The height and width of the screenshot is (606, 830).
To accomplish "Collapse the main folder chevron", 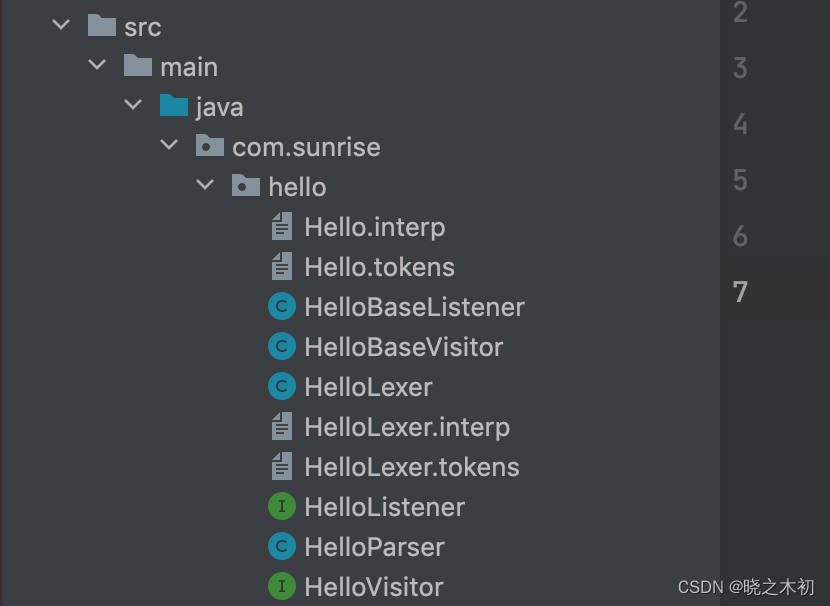I will 97,66.
